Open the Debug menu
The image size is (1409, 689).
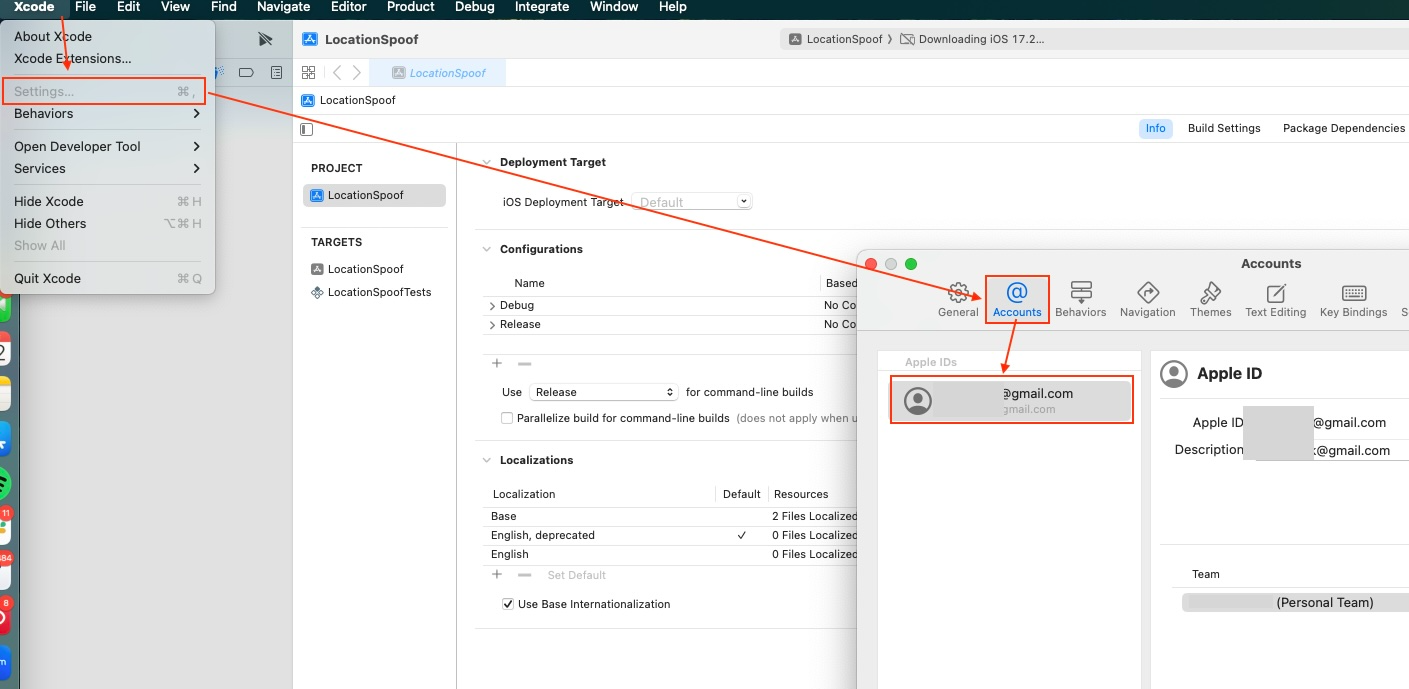click(x=474, y=7)
